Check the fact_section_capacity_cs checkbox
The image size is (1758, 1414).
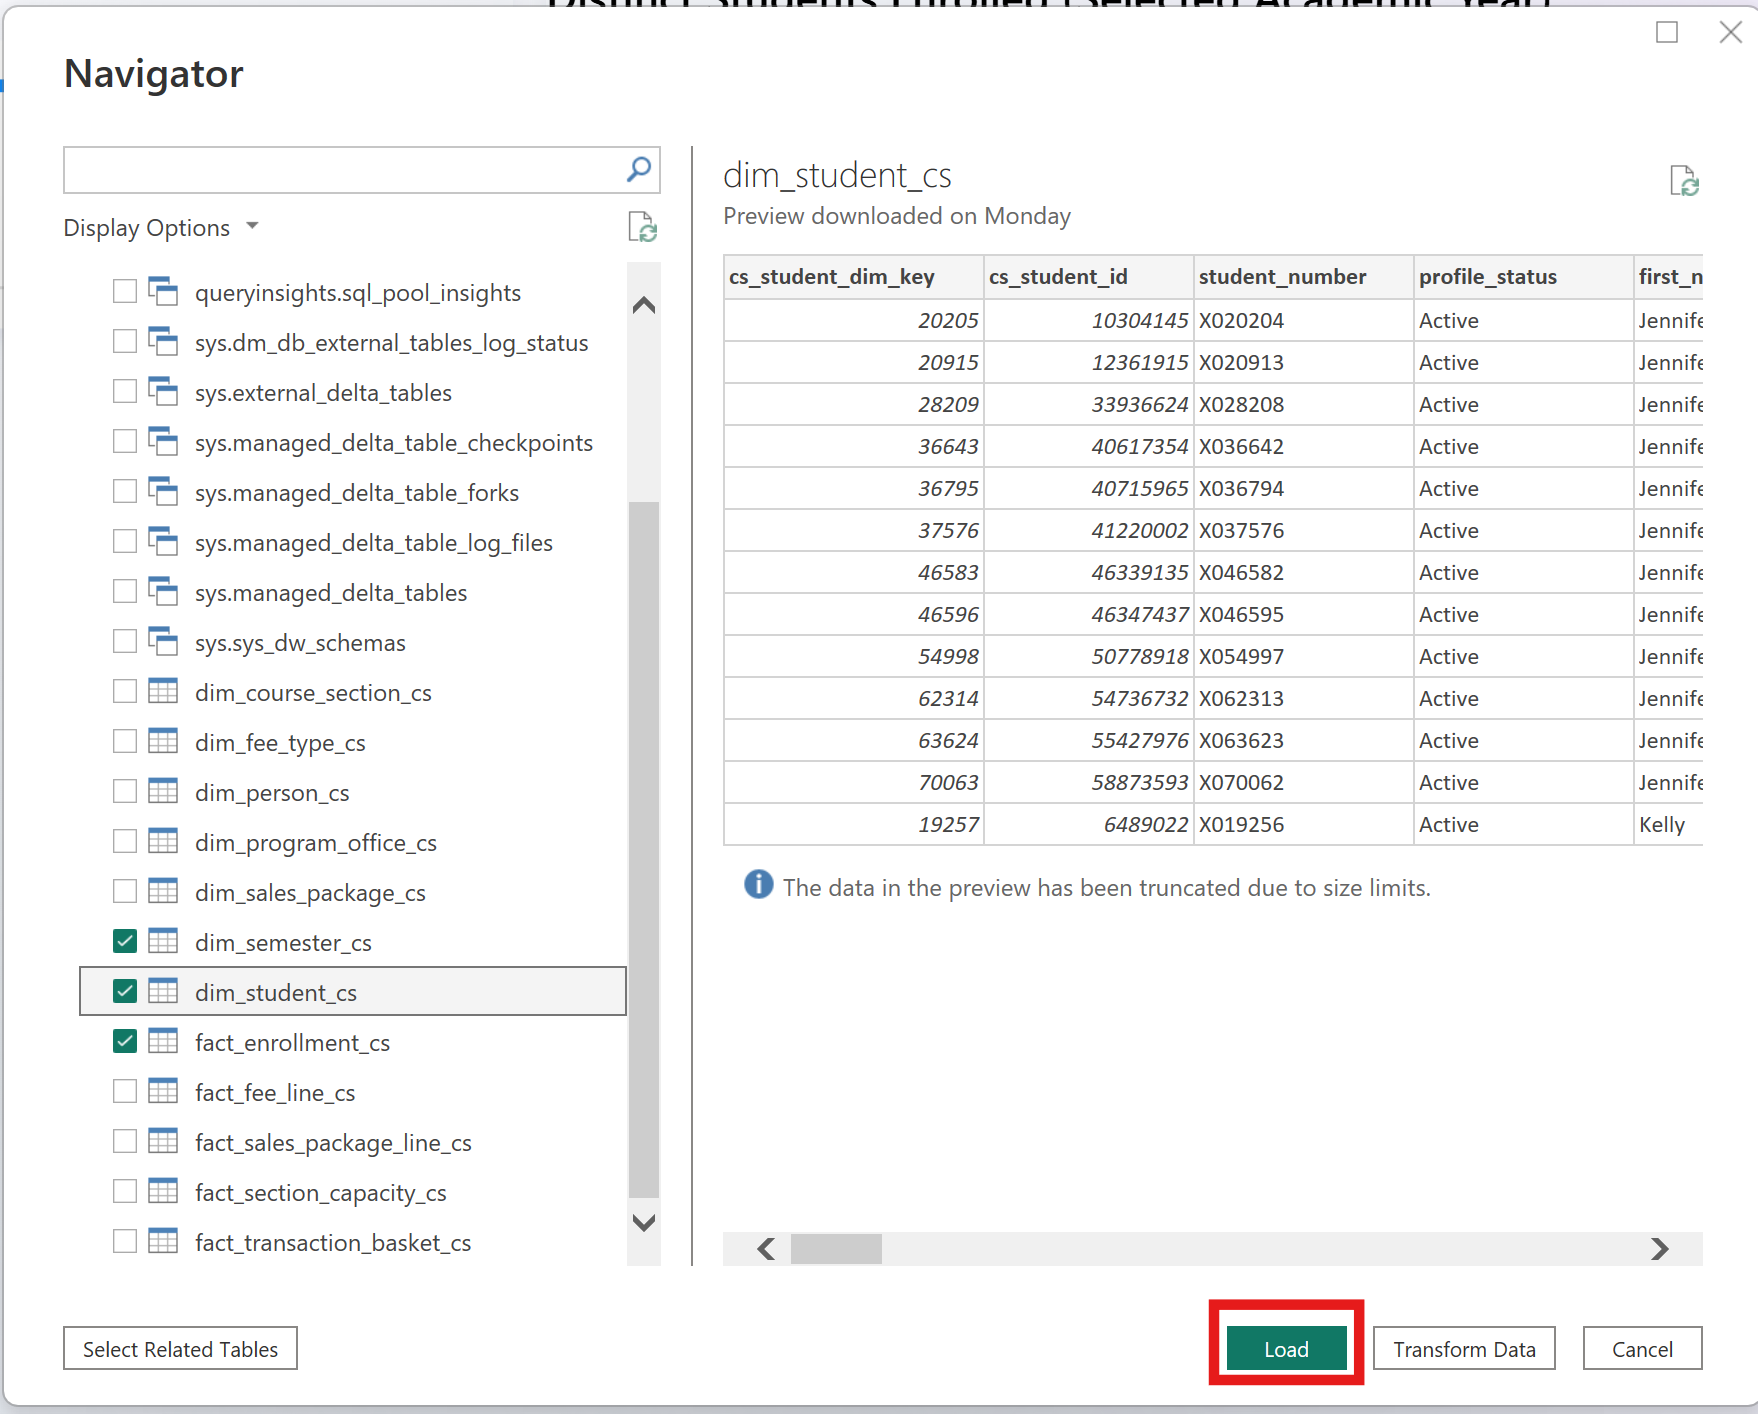[x=125, y=1191]
